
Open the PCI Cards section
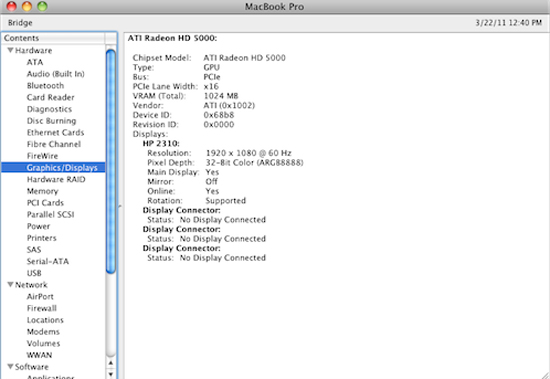[x=45, y=203]
